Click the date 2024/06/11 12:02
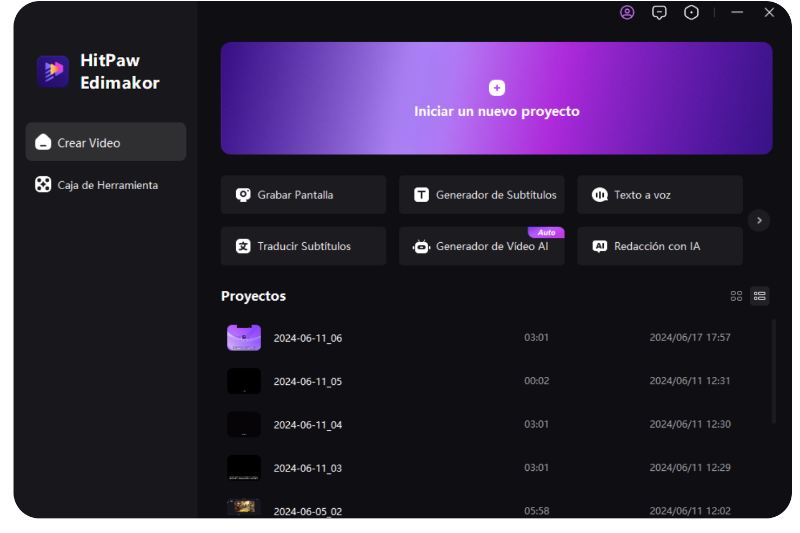This screenshot has height=533, width=800. [x=690, y=511]
